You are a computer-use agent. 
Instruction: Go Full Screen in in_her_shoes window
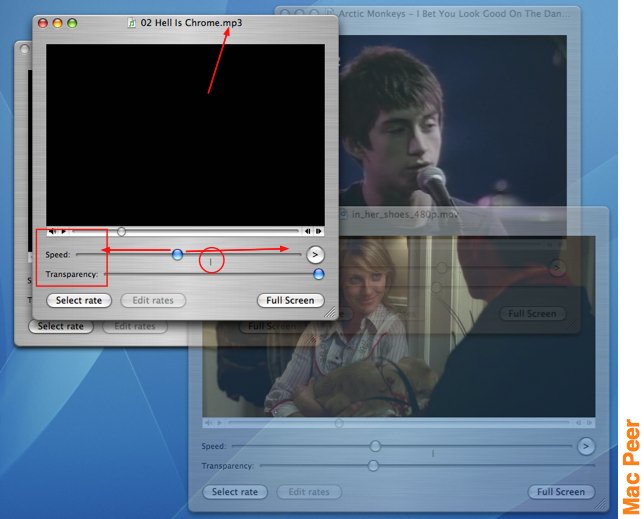[x=561, y=492]
